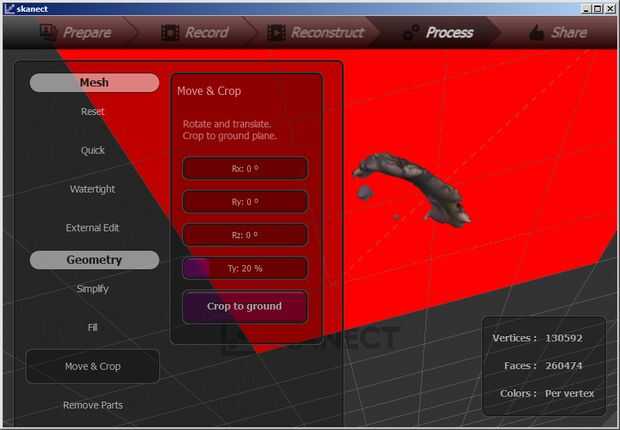Click the Vertices count 130592
Screen dimensions: 620x430
pos(563,338)
